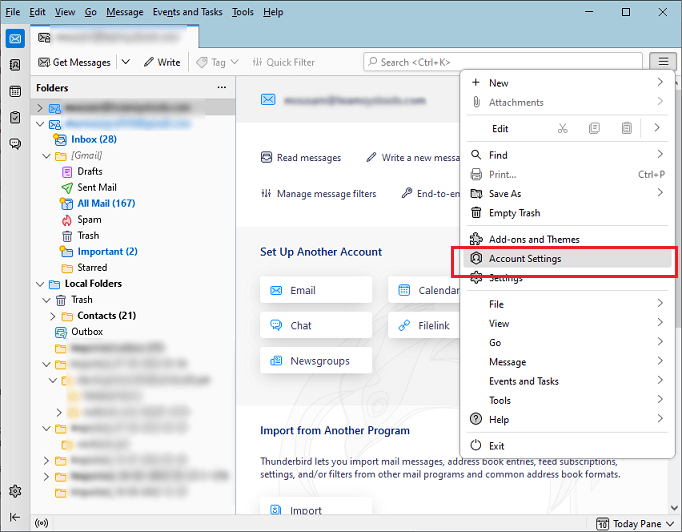Open the View submenu in app menu
This screenshot has width=682, height=532.
[x=568, y=323]
